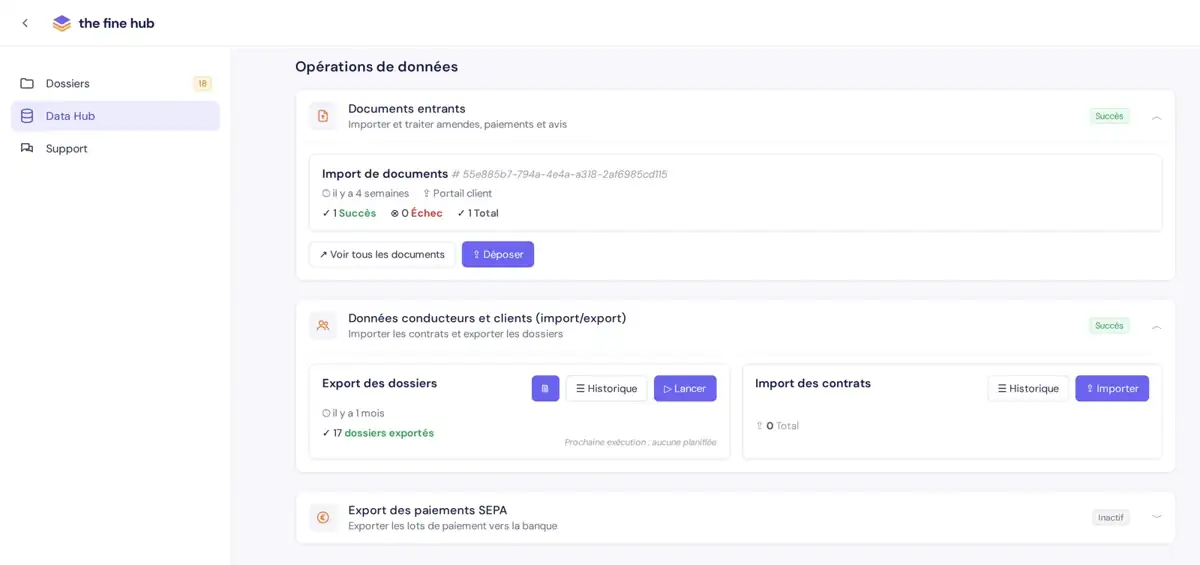Image resolution: width=1200 pixels, height=565 pixels.
Task: Click the Export des dossiers title
Action: coord(379,383)
